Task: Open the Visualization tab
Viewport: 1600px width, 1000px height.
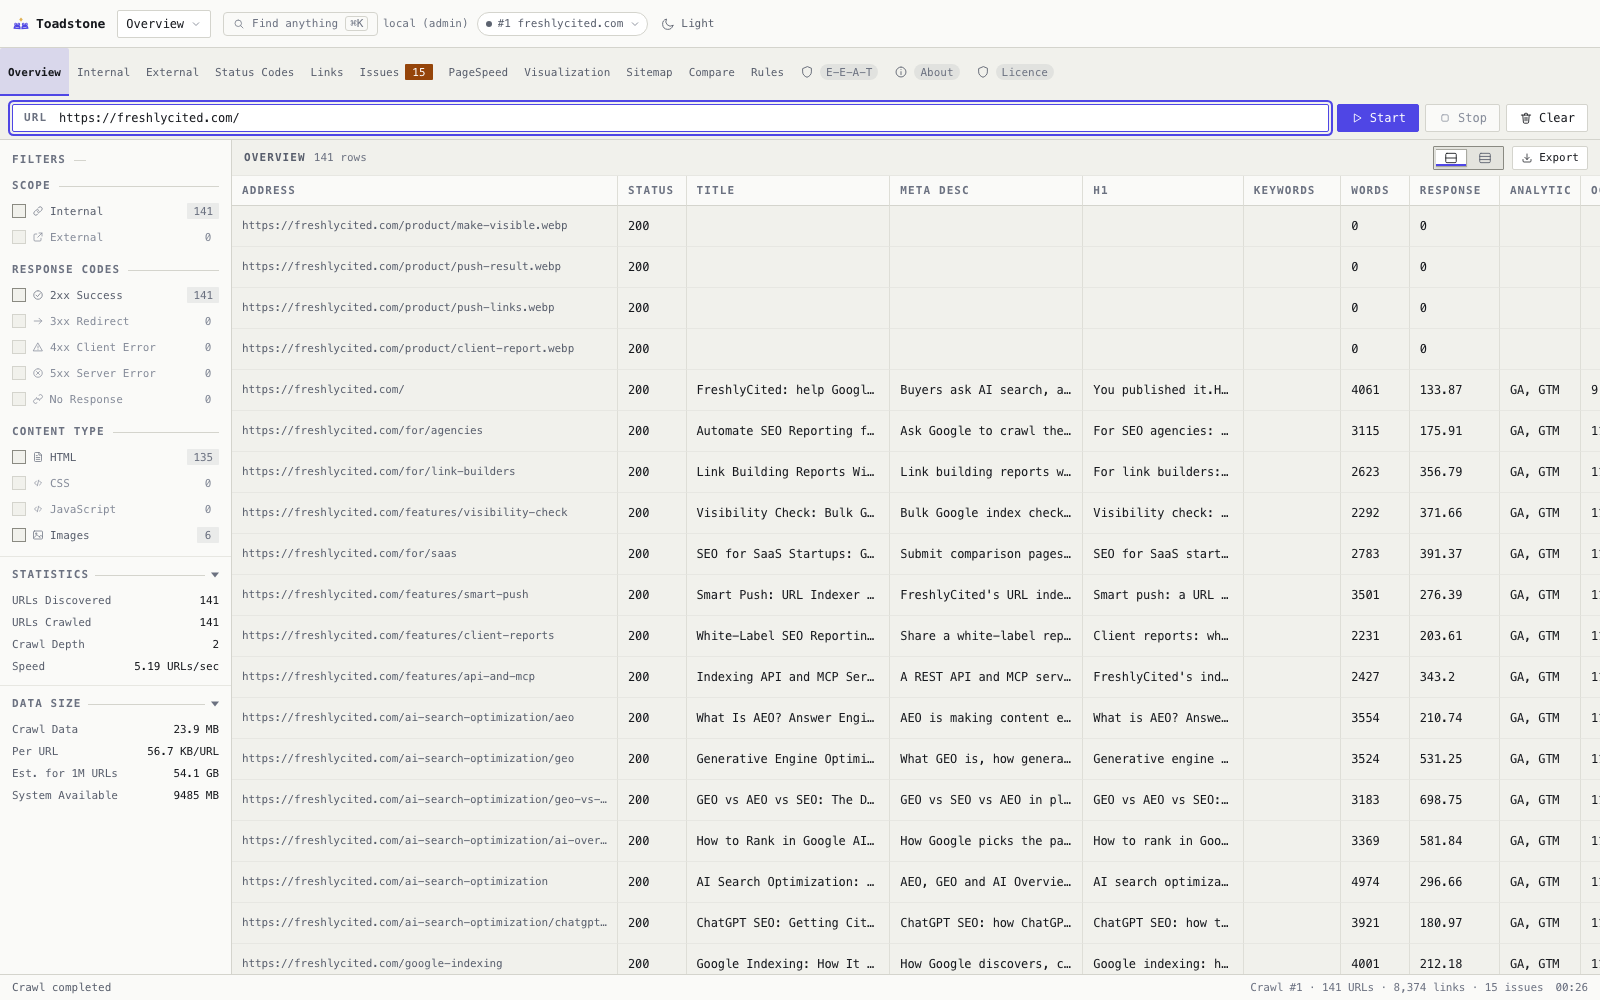Action: [x=567, y=72]
